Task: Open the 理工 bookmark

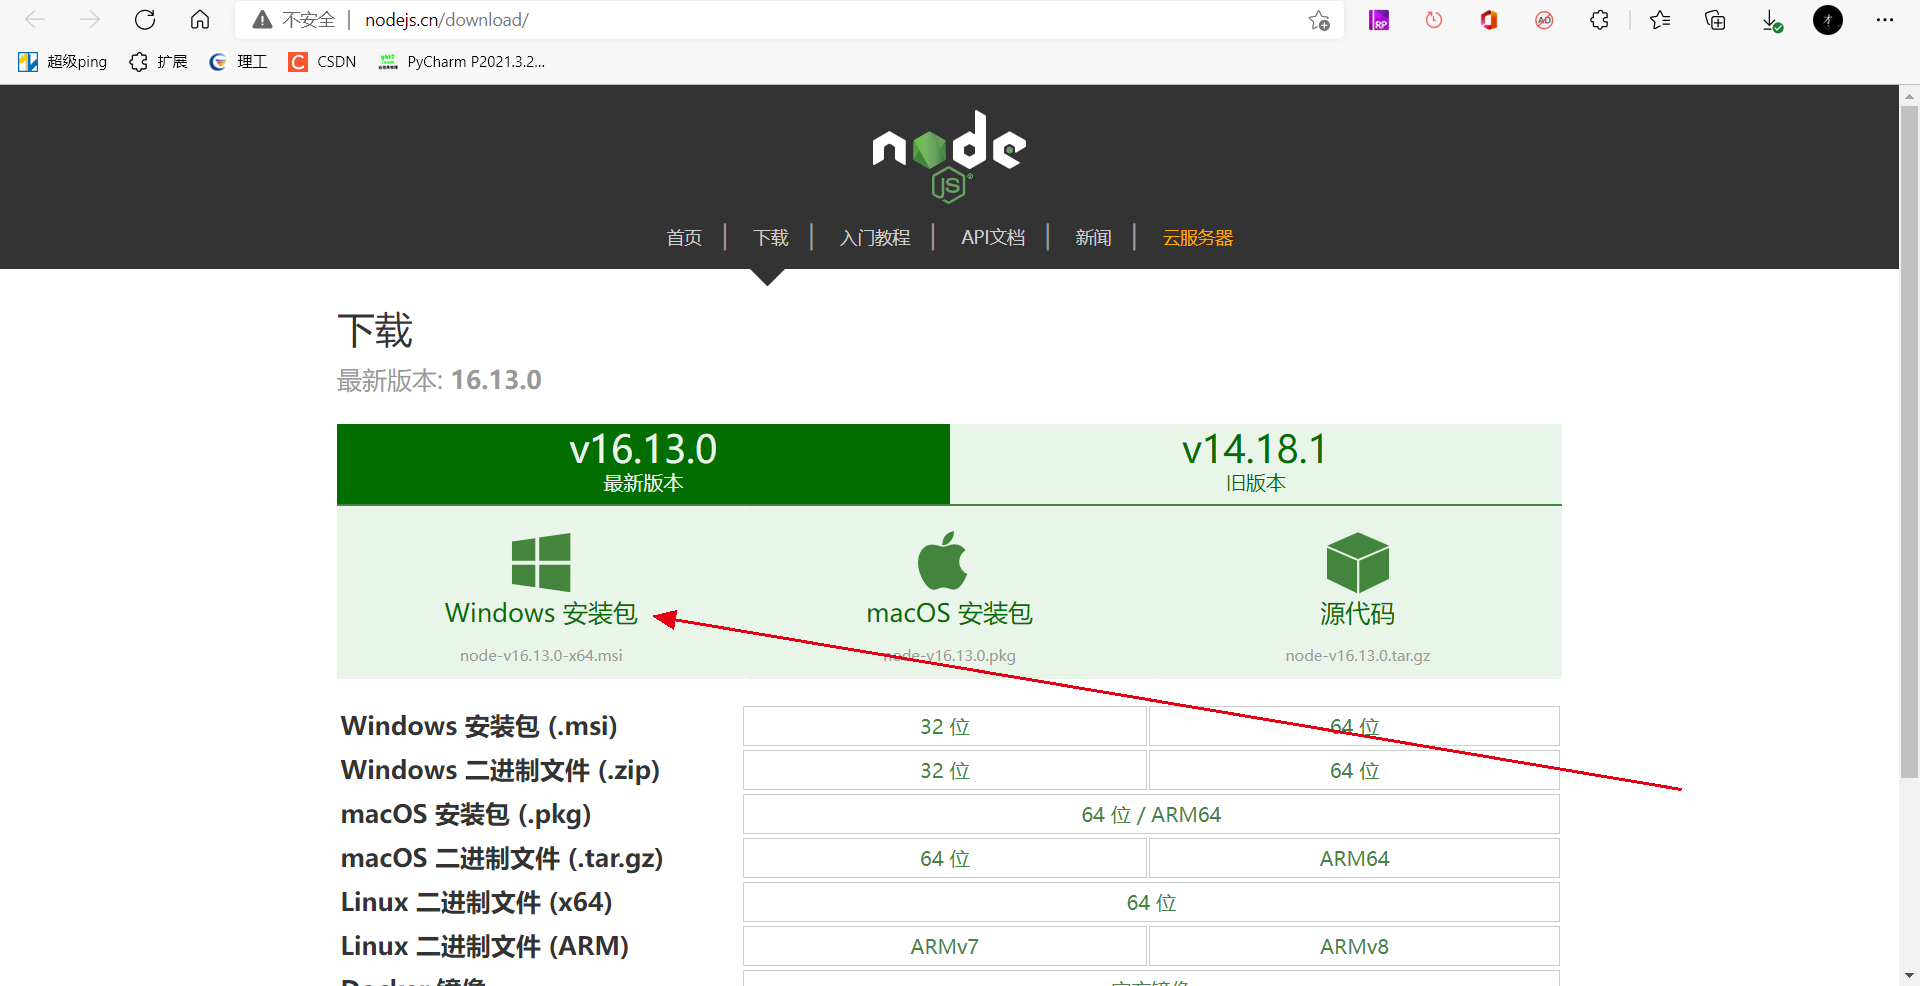Action: (238, 62)
